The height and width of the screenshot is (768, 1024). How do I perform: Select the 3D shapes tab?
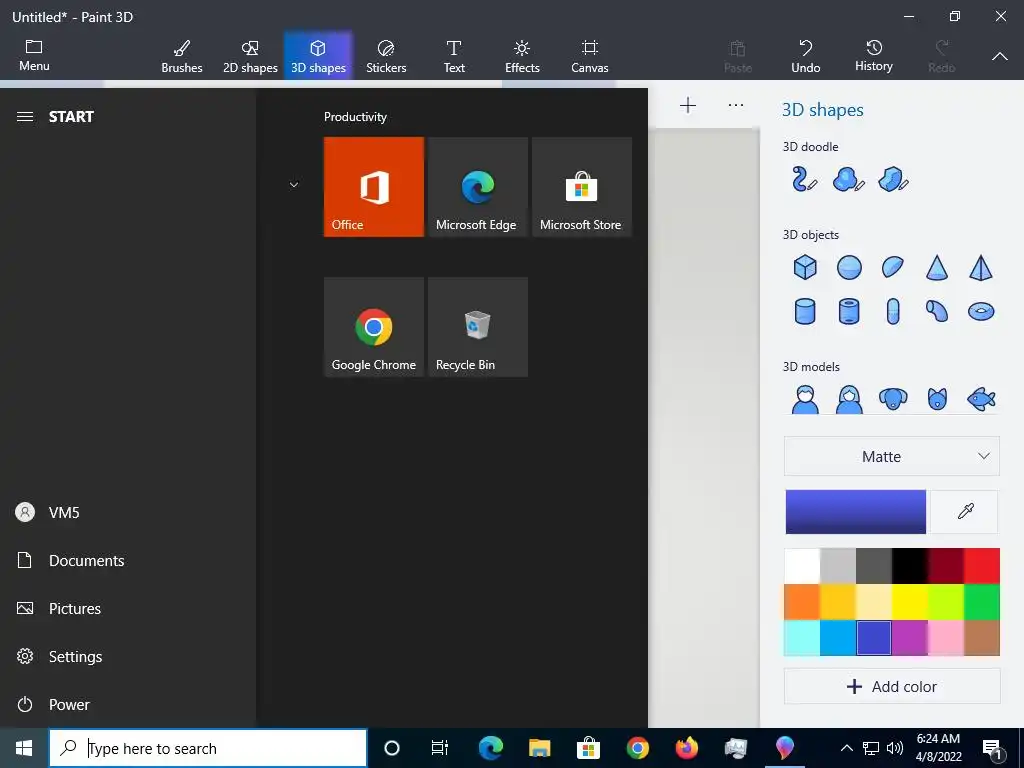click(318, 56)
